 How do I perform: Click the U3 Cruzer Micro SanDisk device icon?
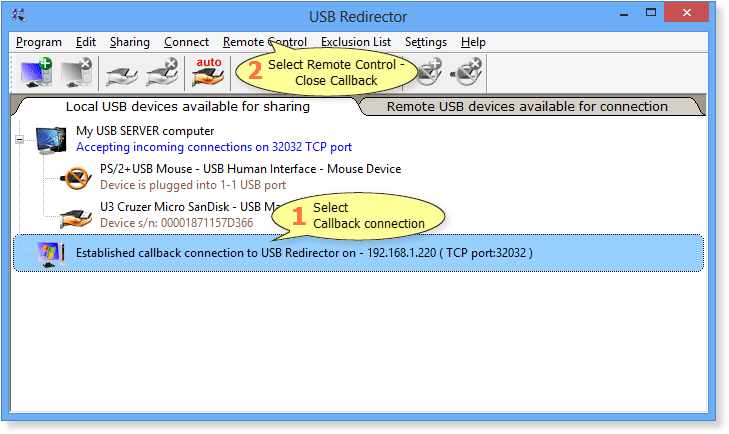76,217
